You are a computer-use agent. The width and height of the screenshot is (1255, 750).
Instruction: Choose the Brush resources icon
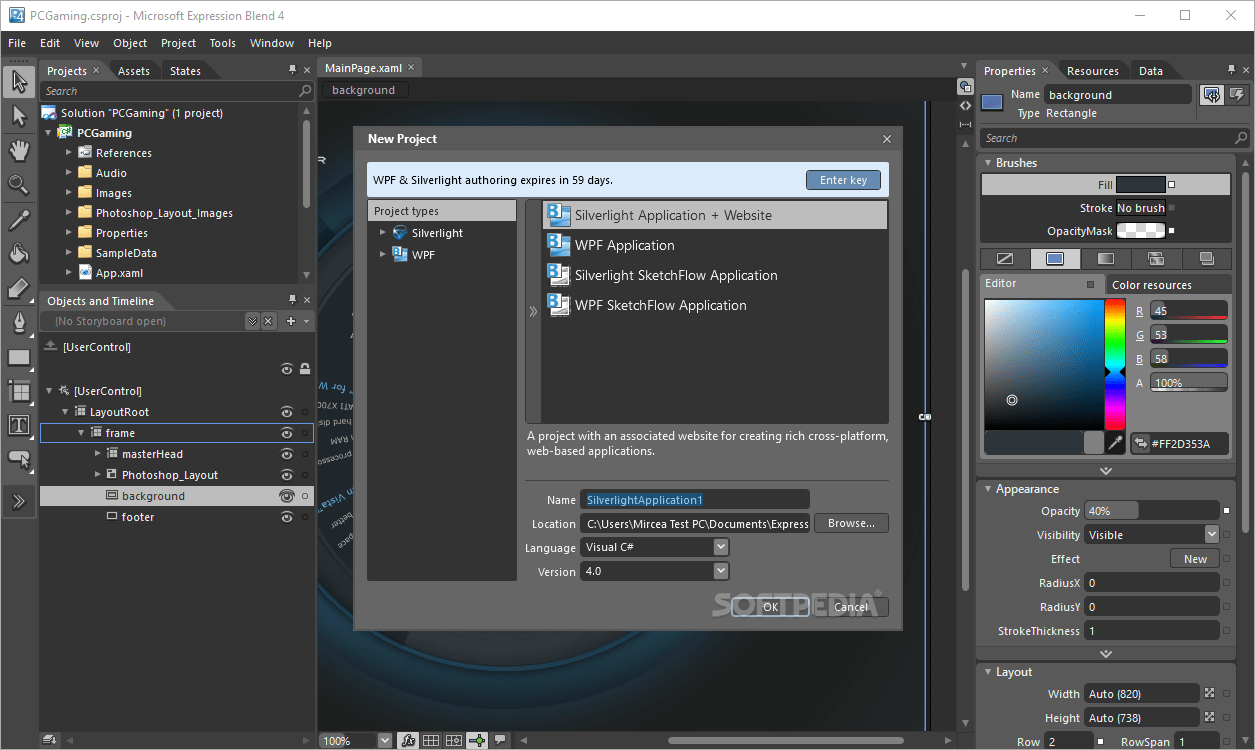1206,259
